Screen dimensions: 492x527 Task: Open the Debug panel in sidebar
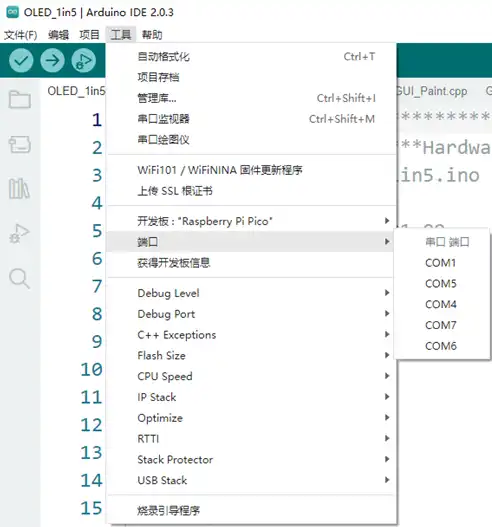19,233
